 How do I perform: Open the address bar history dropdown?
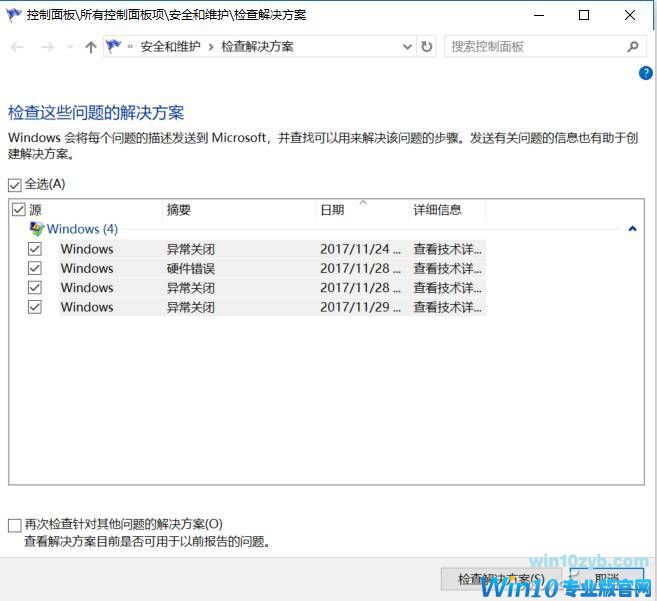point(407,47)
